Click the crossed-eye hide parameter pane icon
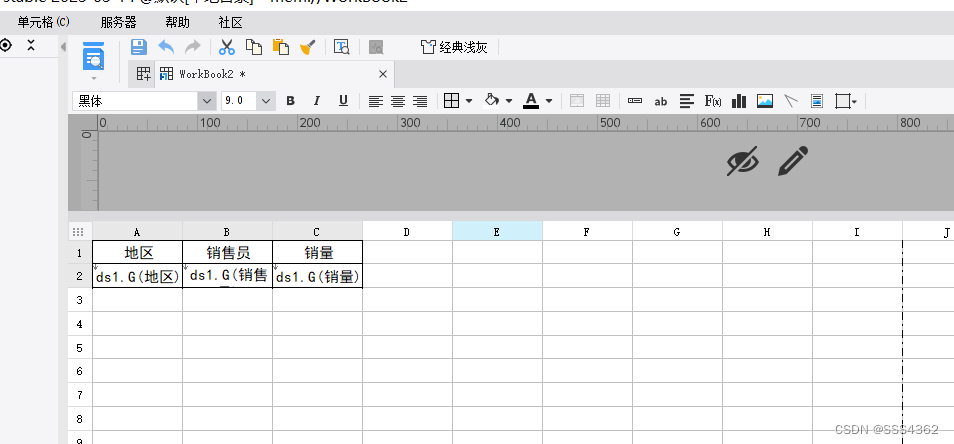The image size is (954, 444). (743, 161)
